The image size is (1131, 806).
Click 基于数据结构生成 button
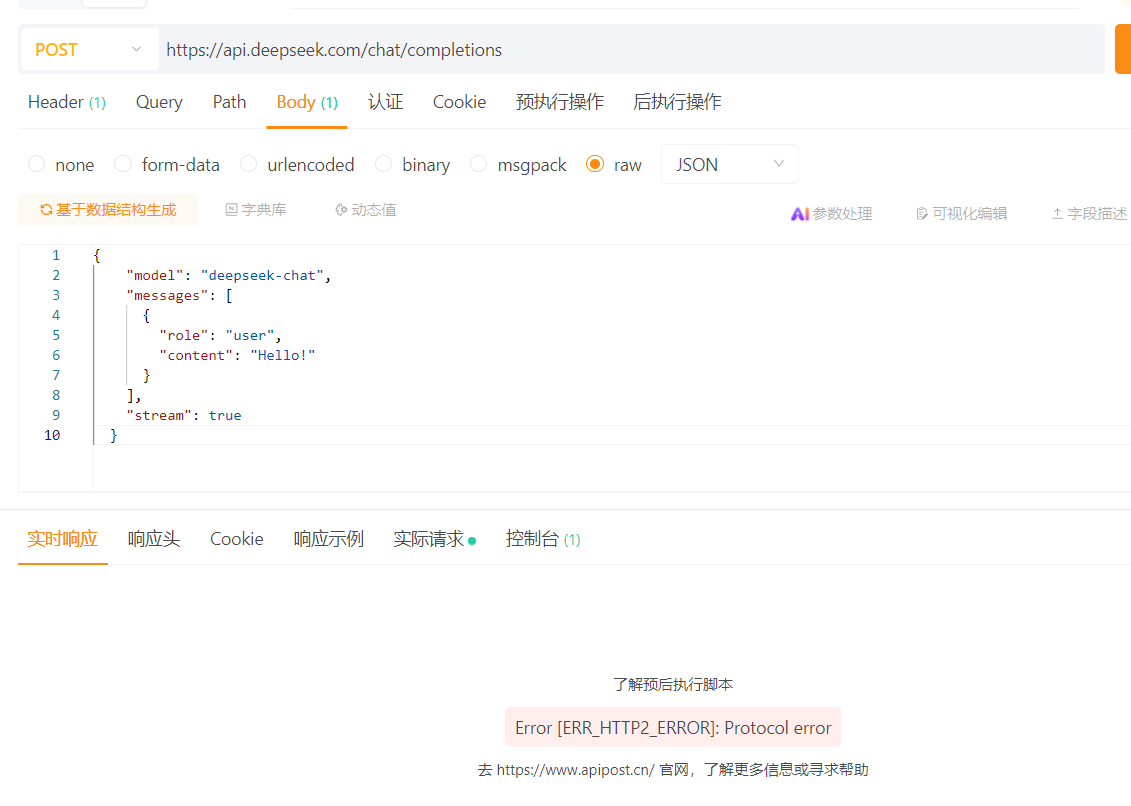coord(107,210)
